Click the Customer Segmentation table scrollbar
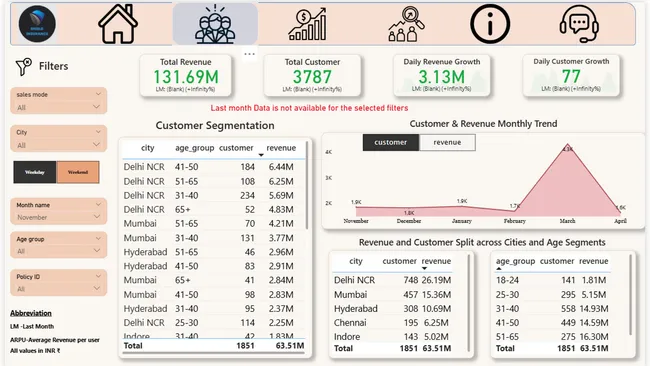 click(x=307, y=185)
